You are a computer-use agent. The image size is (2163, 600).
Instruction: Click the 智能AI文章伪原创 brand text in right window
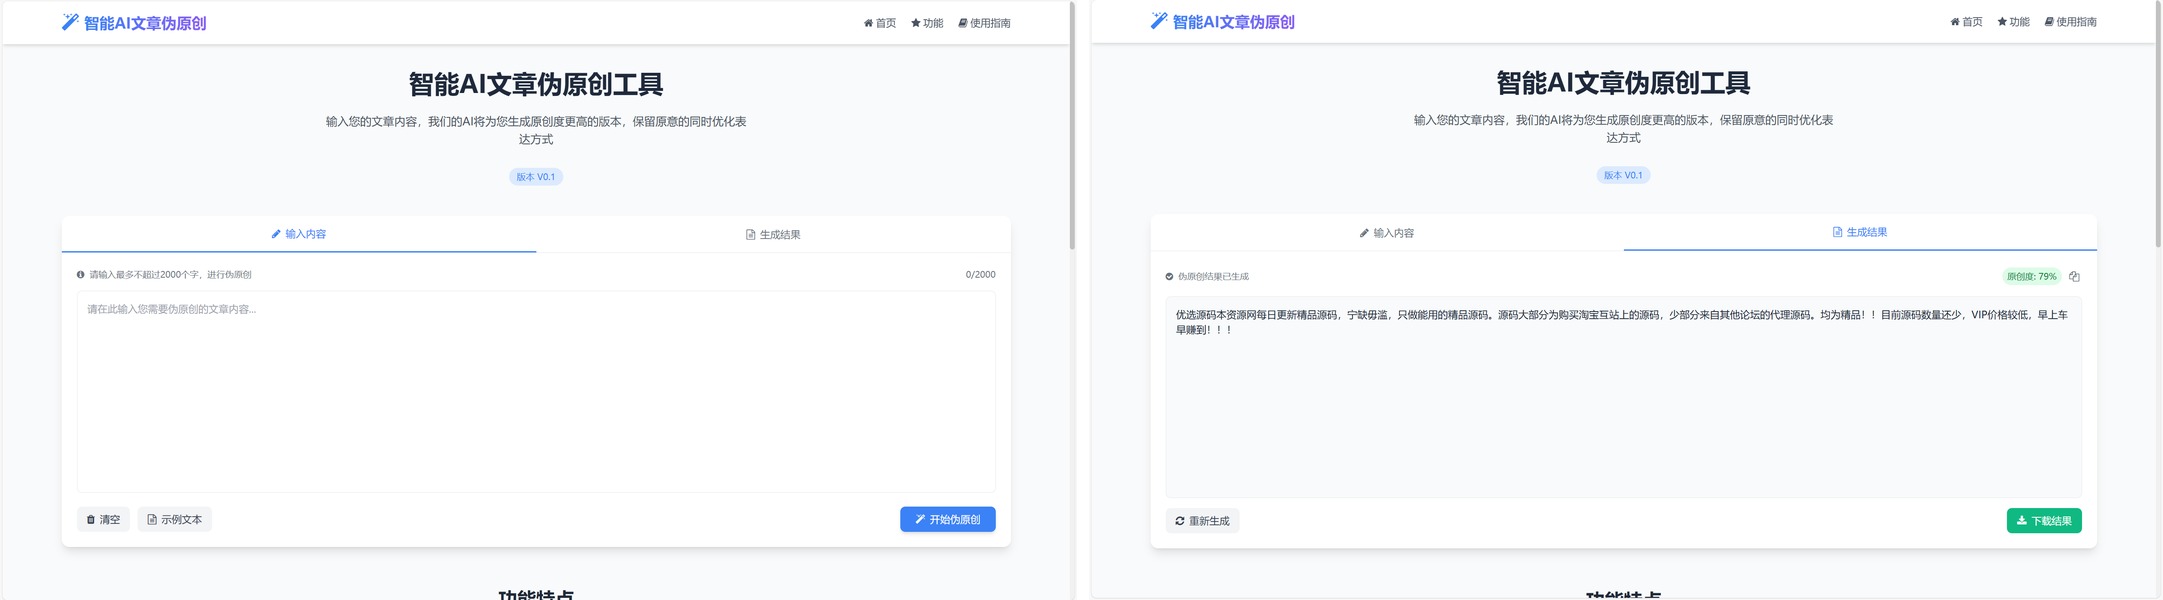1234,22
